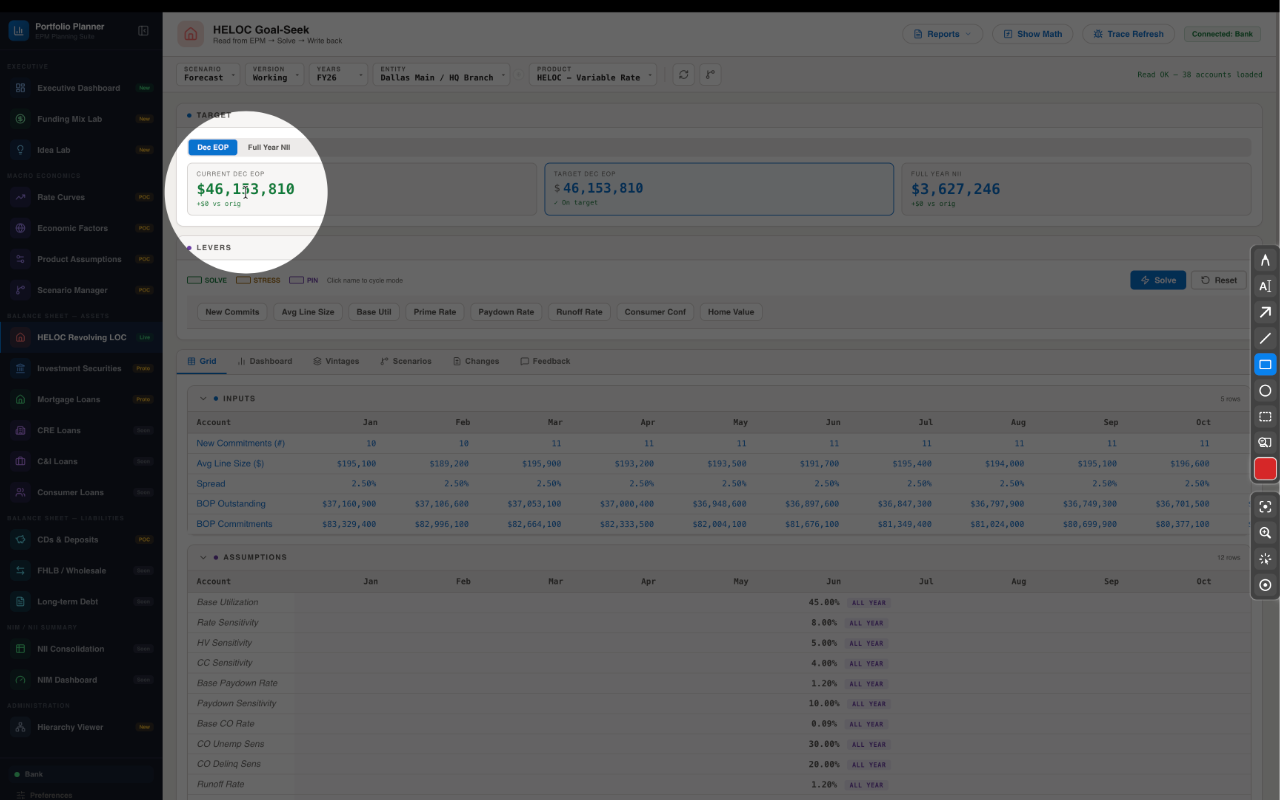Toggle the Consumer Conf lever
The width and height of the screenshot is (1280, 800).
[656, 312]
